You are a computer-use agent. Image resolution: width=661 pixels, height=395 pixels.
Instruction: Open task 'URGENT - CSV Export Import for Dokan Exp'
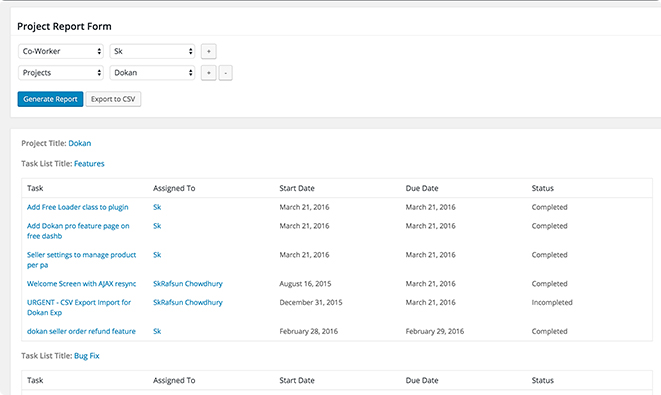coord(79,307)
